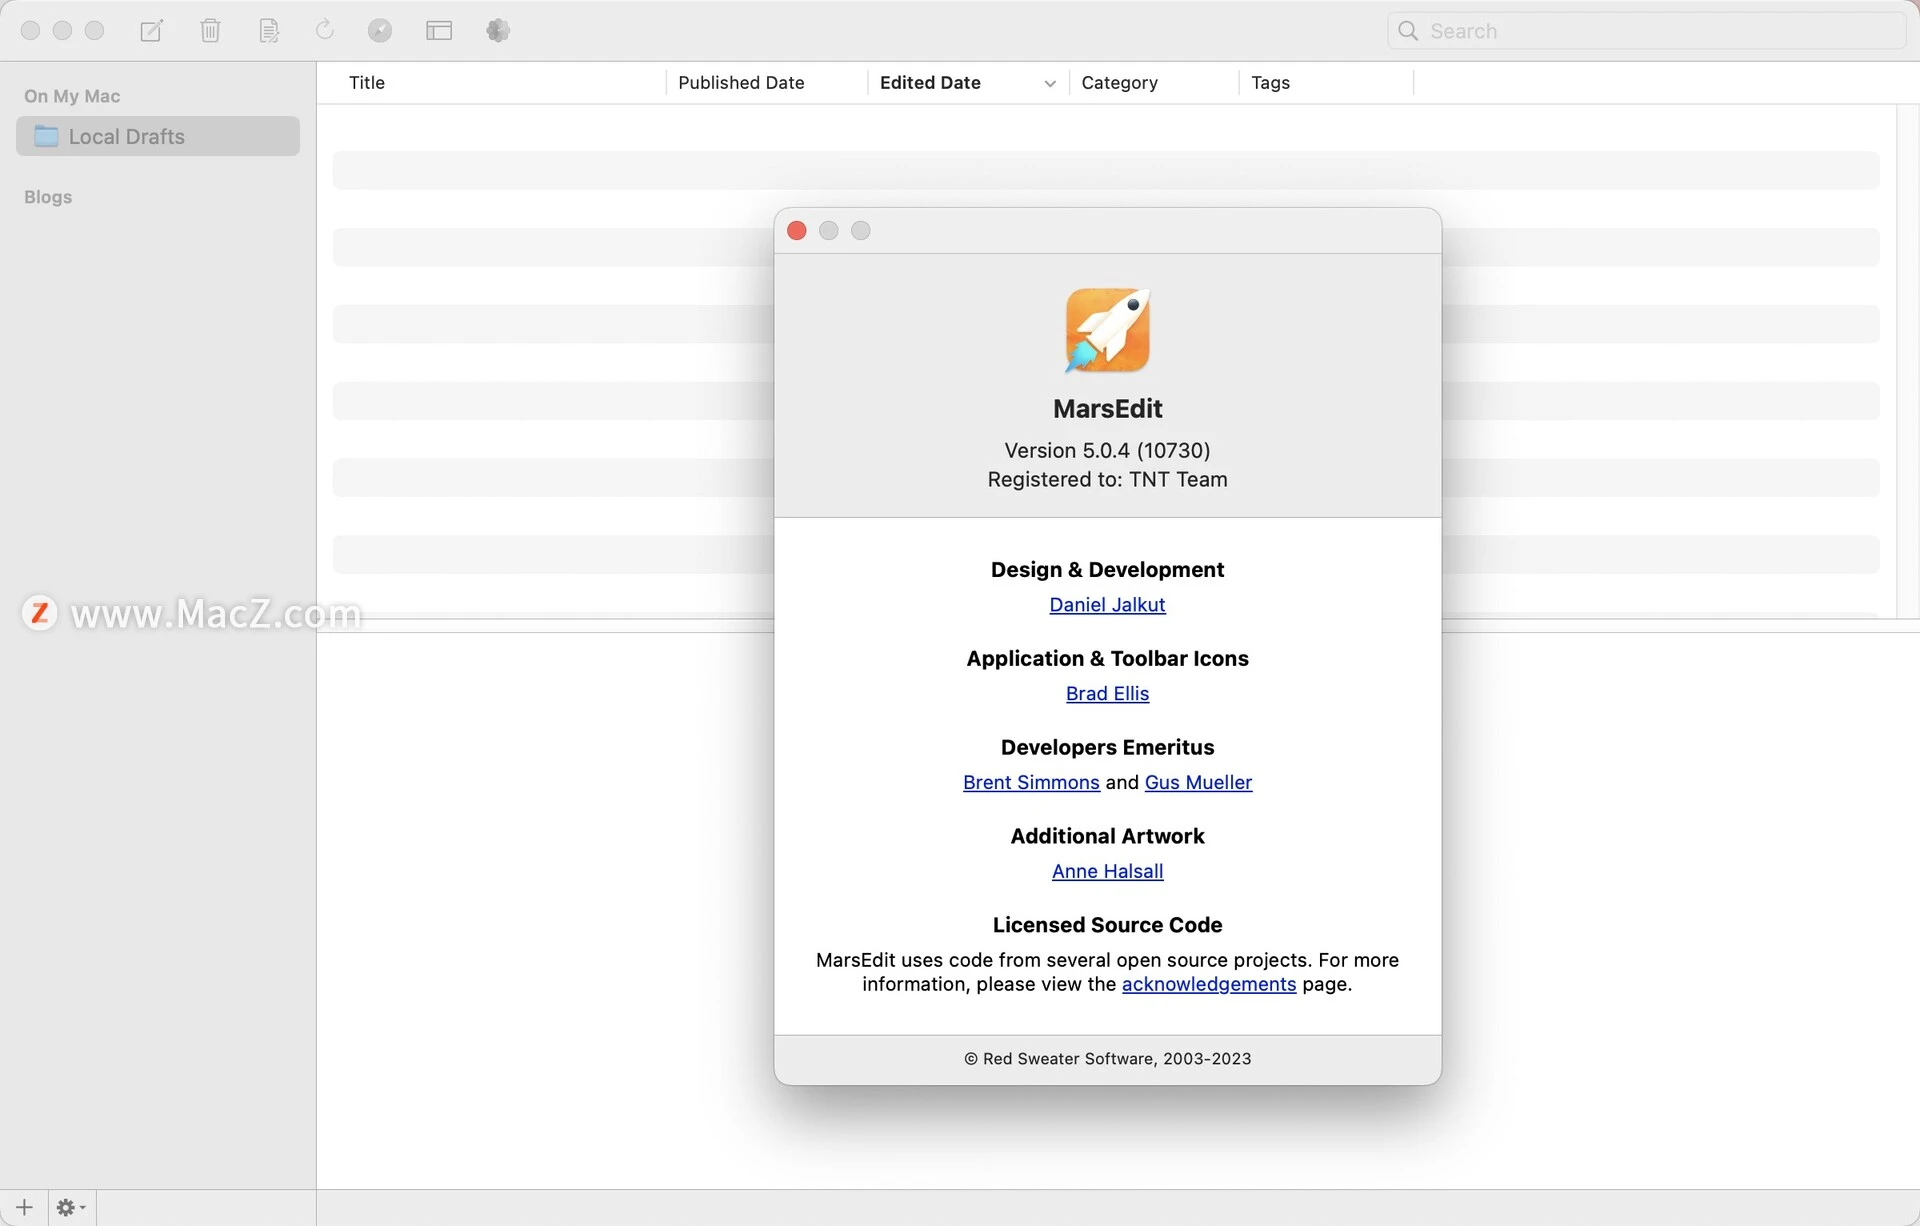Viewport: 1920px width, 1226px height.
Task: Add a new blog with the plus button
Action: pos(24,1208)
